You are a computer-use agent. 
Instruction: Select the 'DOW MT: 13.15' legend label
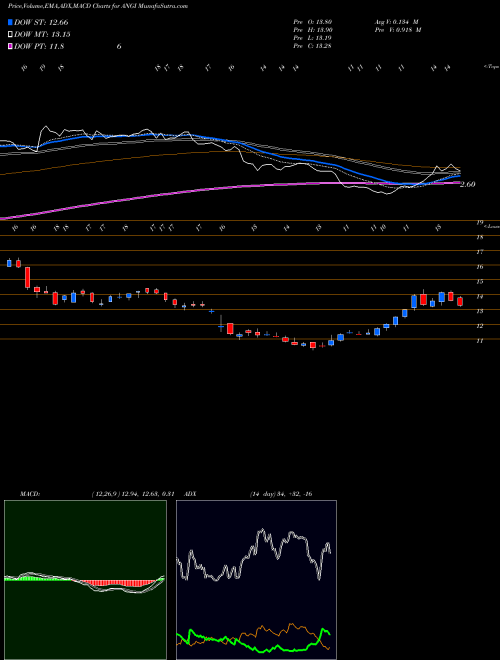point(42,35)
